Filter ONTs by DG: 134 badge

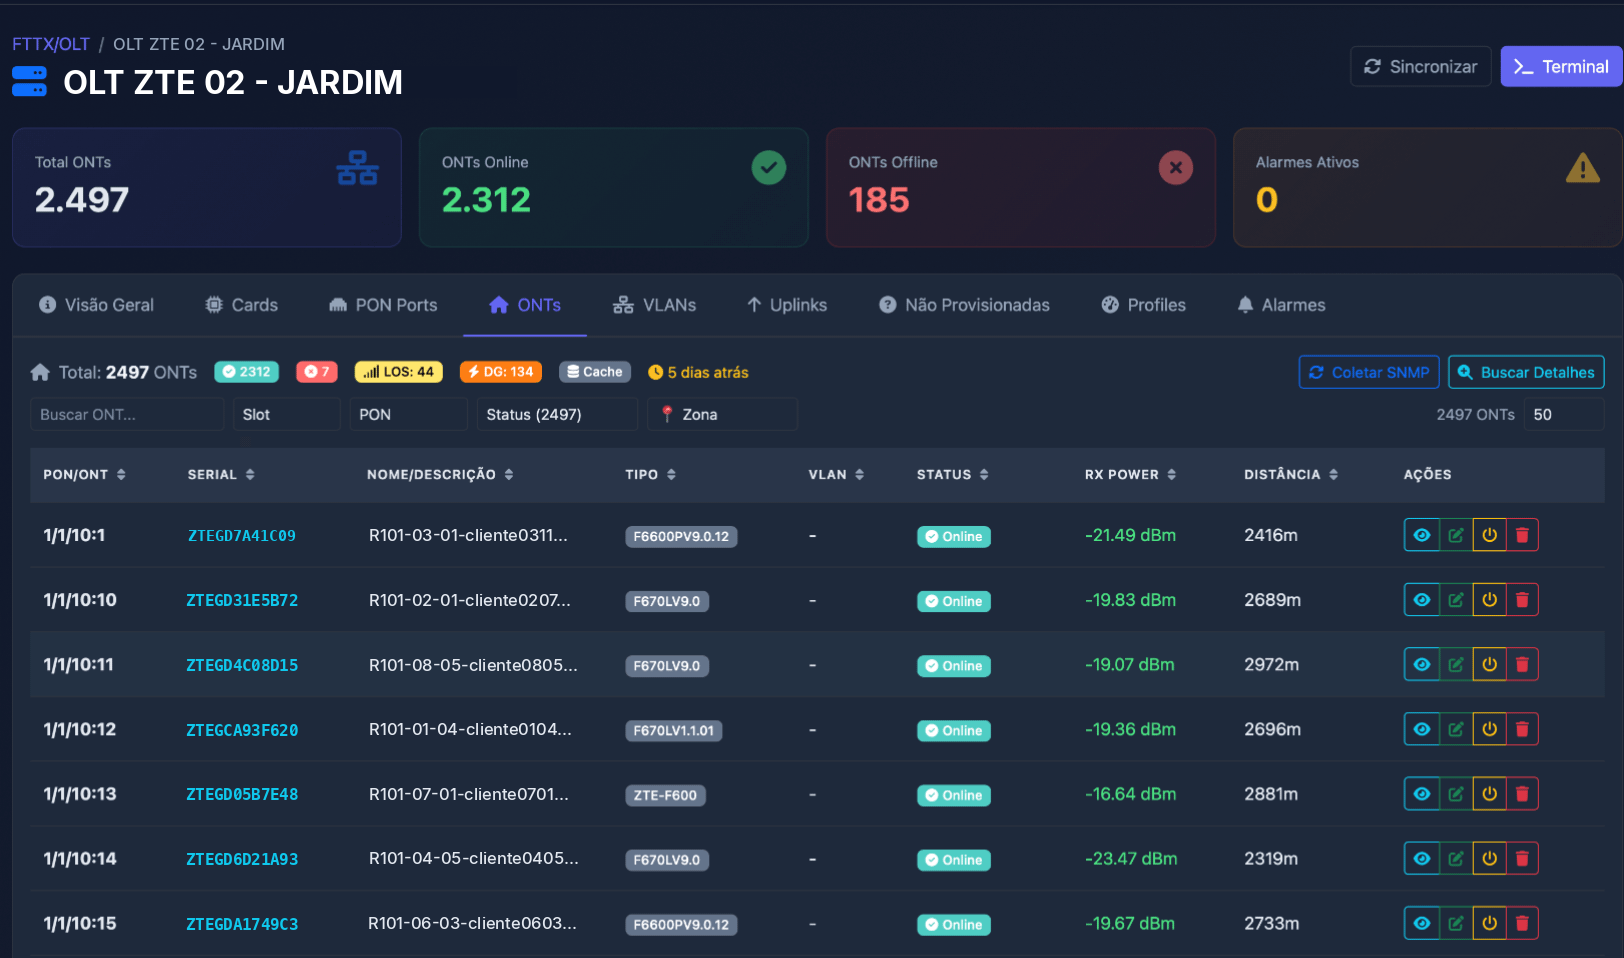tap(501, 372)
